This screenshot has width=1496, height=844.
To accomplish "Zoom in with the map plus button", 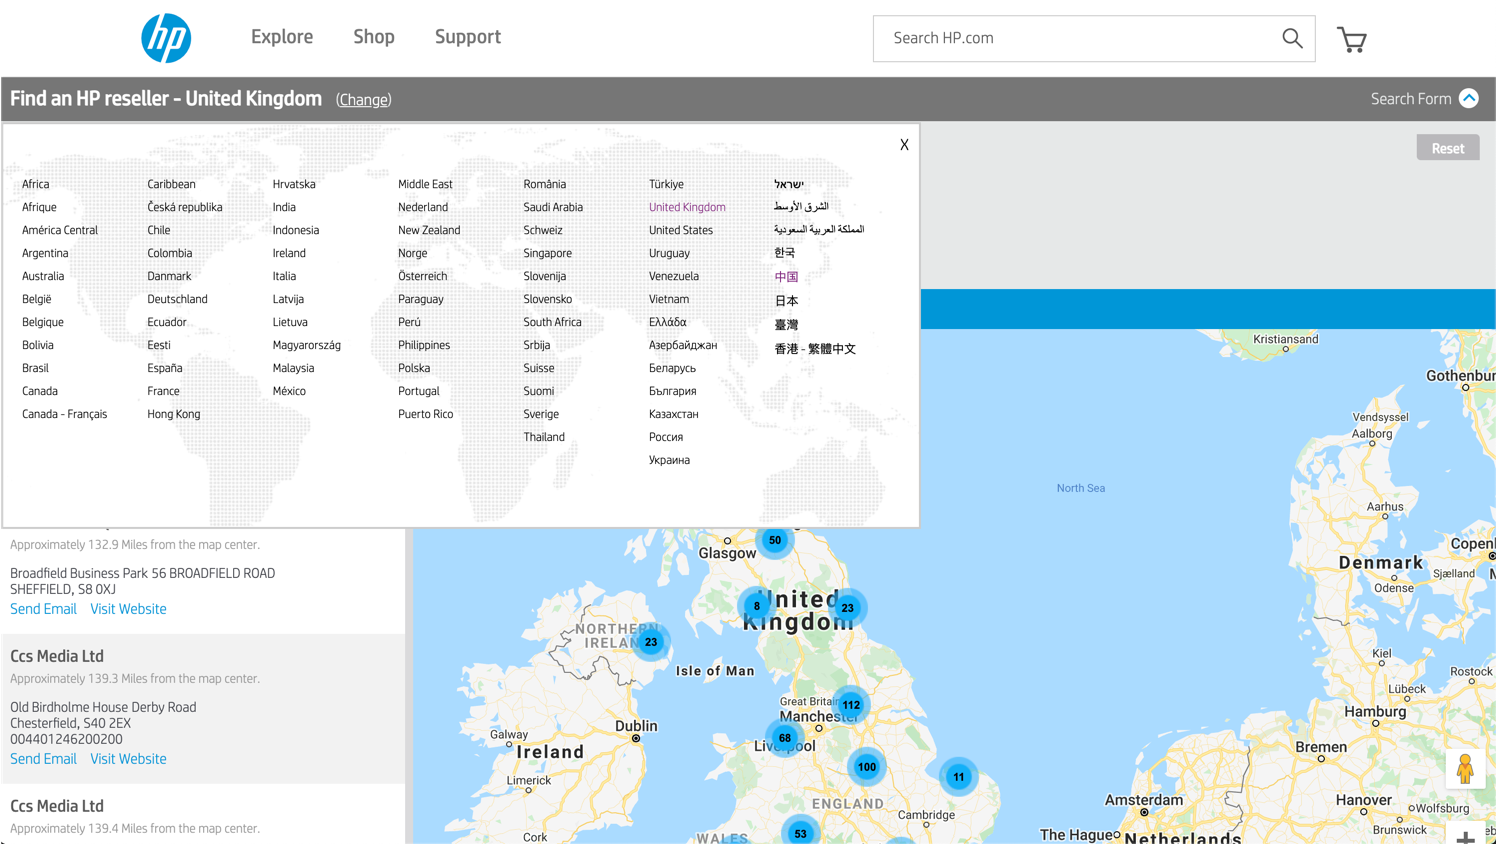I will pyautogui.click(x=1465, y=836).
